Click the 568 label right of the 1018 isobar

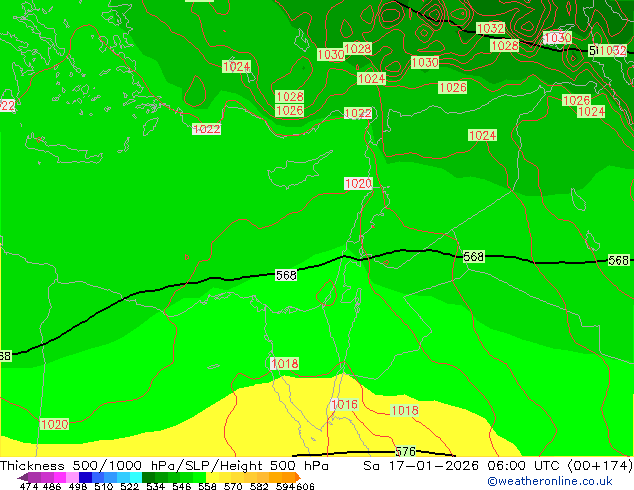pyautogui.click(x=286, y=275)
